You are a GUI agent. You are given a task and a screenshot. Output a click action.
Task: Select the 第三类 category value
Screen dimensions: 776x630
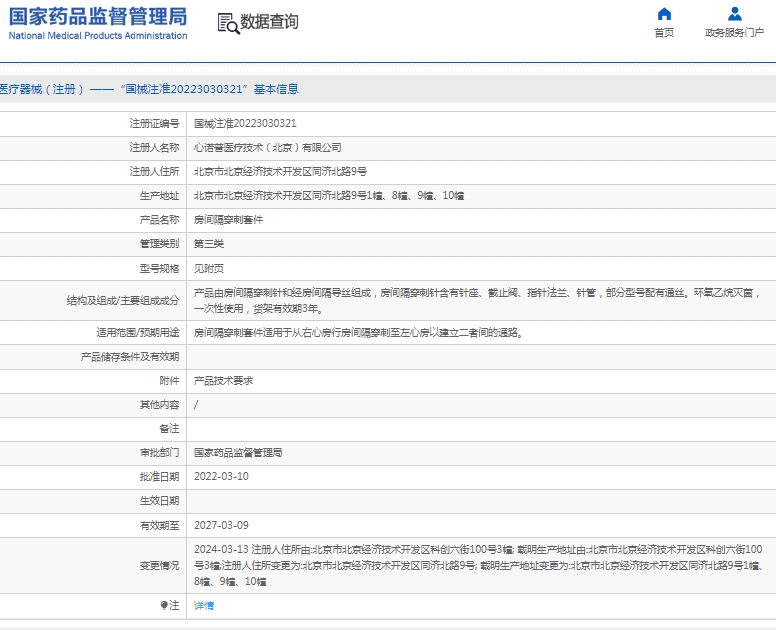tap(209, 243)
